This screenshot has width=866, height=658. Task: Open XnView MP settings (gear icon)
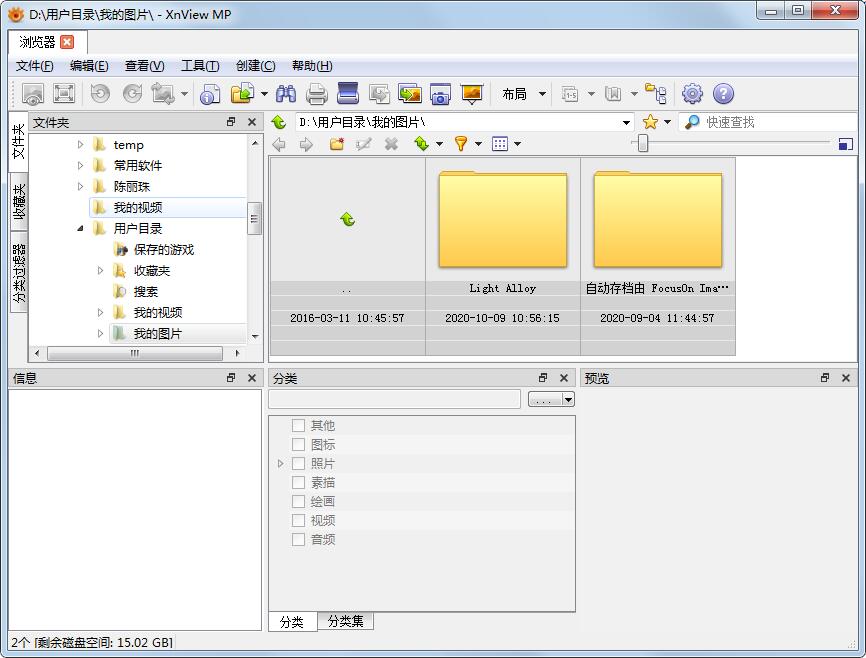691,93
